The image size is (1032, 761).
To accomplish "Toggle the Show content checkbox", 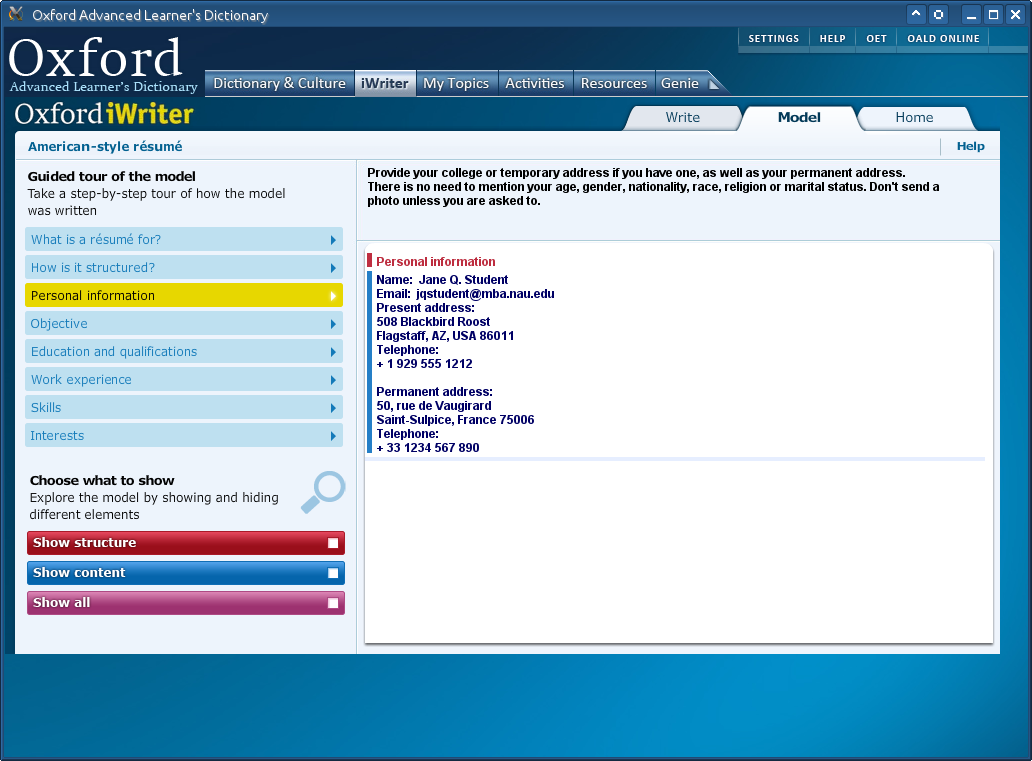I will click(x=333, y=573).
